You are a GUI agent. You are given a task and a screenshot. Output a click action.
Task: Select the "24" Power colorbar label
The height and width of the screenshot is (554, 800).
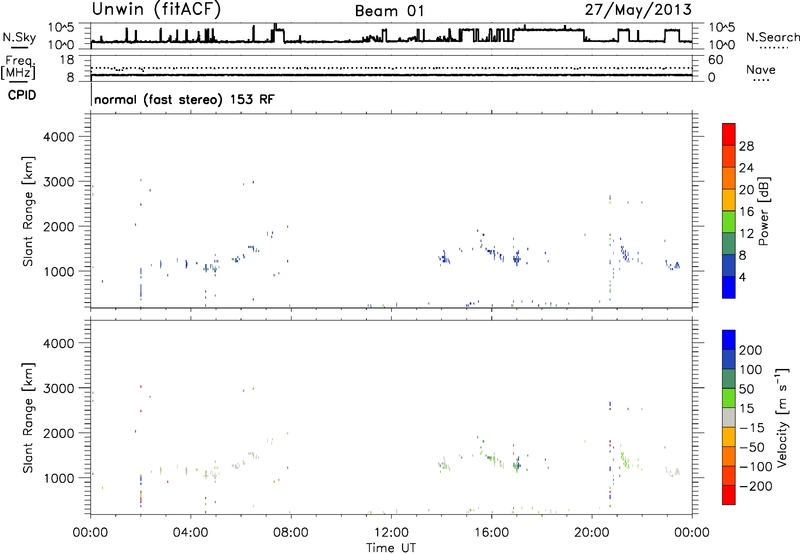(746, 168)
